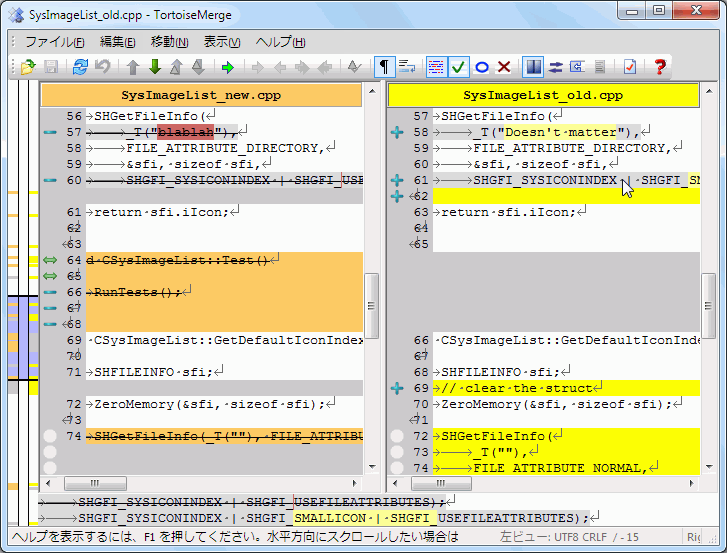Viewport: 727px width, 553px height.
Task: Click left pane horizontal scrollbar right arrow
Action: click(x=355, y=483)
